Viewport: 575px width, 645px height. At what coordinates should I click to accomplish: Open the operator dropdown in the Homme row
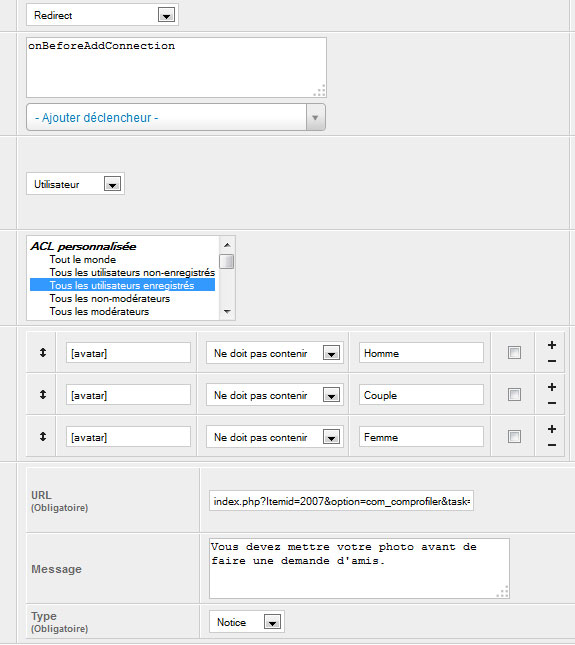click(x=274, y=353)
